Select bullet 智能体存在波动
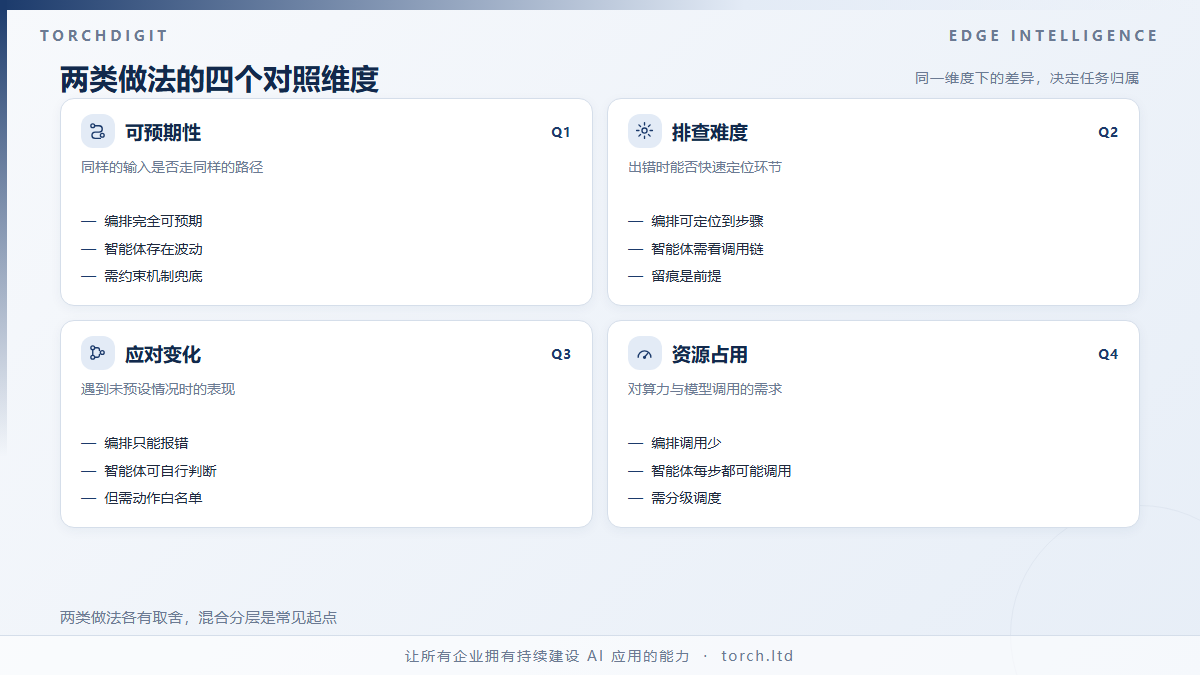This screenshot has height=675, width=1200. 153,249
